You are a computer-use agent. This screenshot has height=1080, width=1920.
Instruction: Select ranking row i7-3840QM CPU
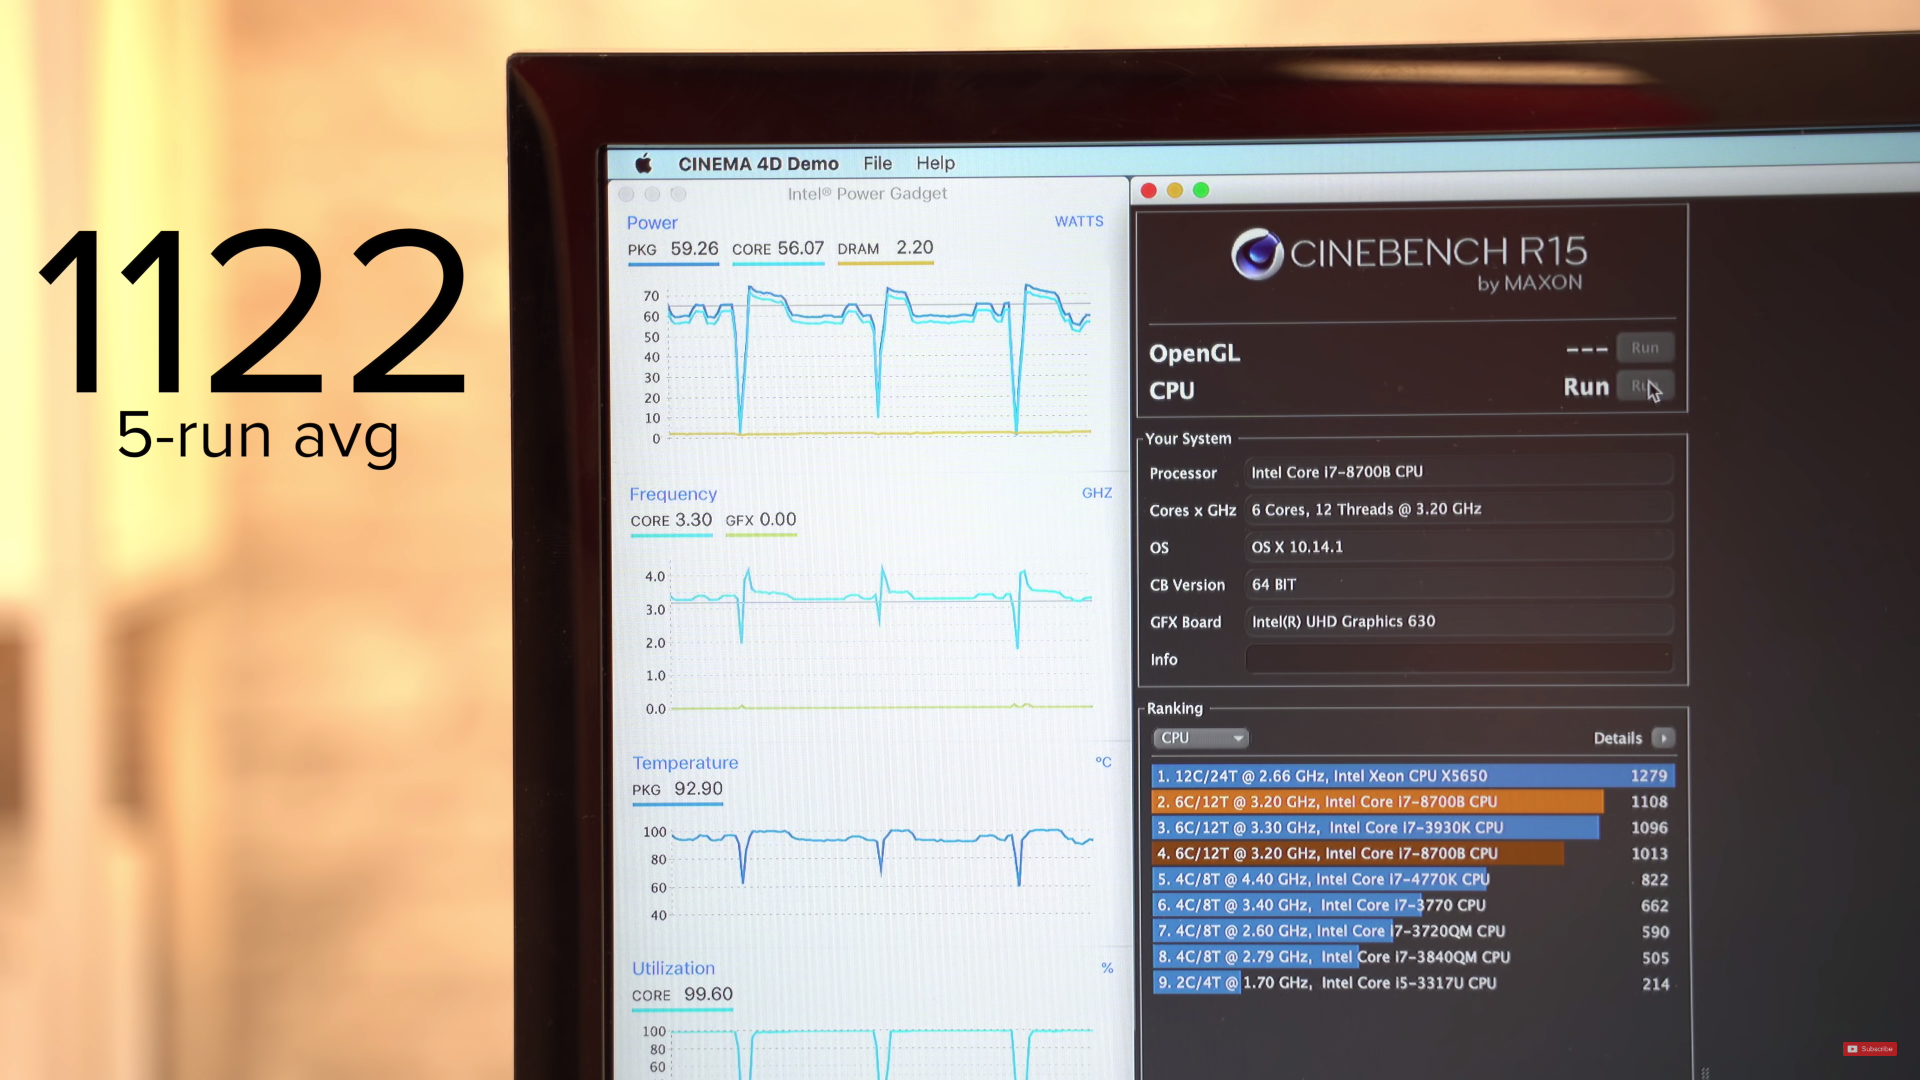pos(1413,958)
